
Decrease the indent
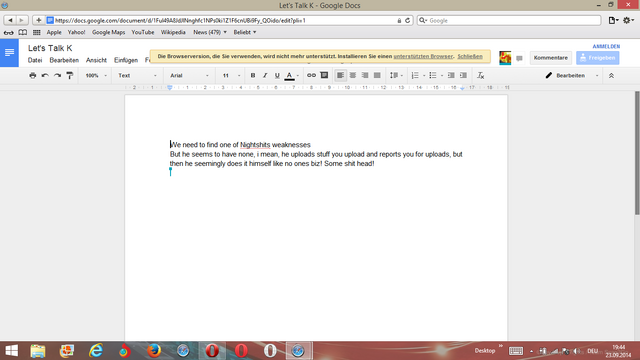tap(451, 76)
